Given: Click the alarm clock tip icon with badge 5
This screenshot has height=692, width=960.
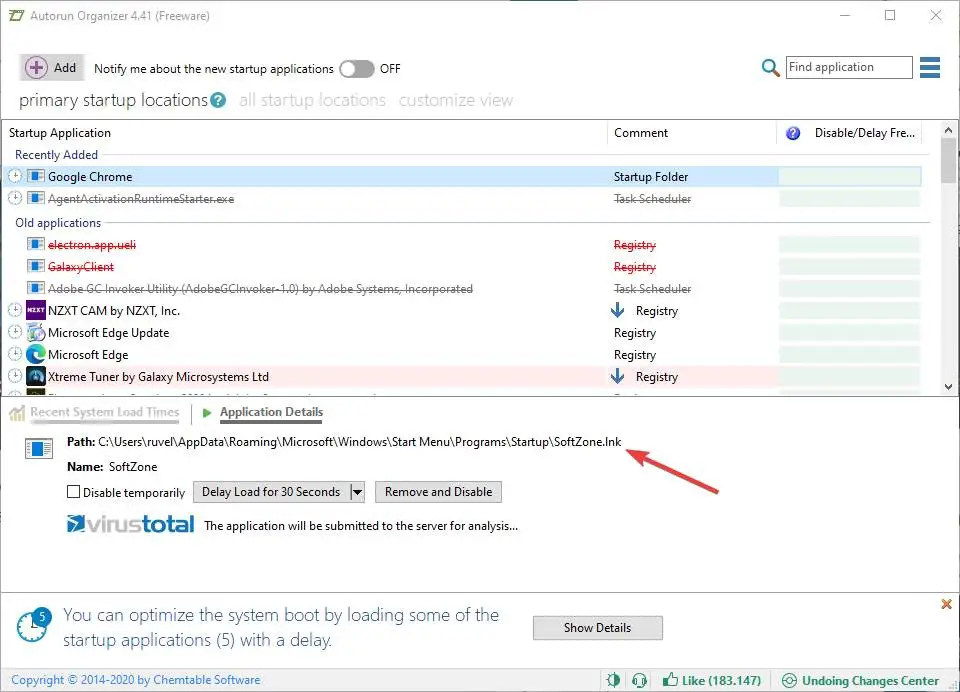Looking at the screenshot, I should tap(33, 626).
